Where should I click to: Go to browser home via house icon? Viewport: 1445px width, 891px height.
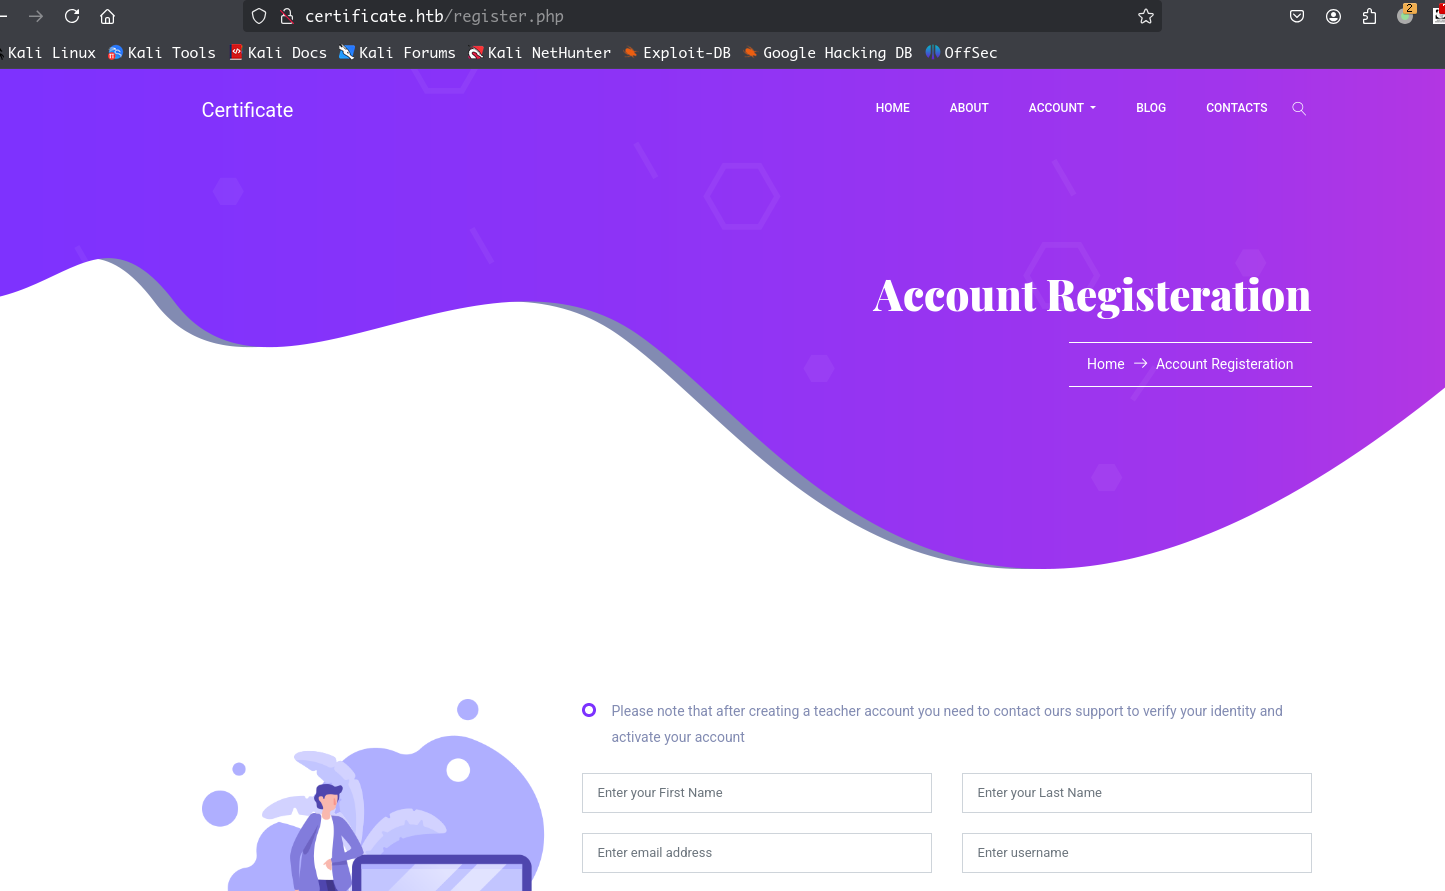coord(108,16)
